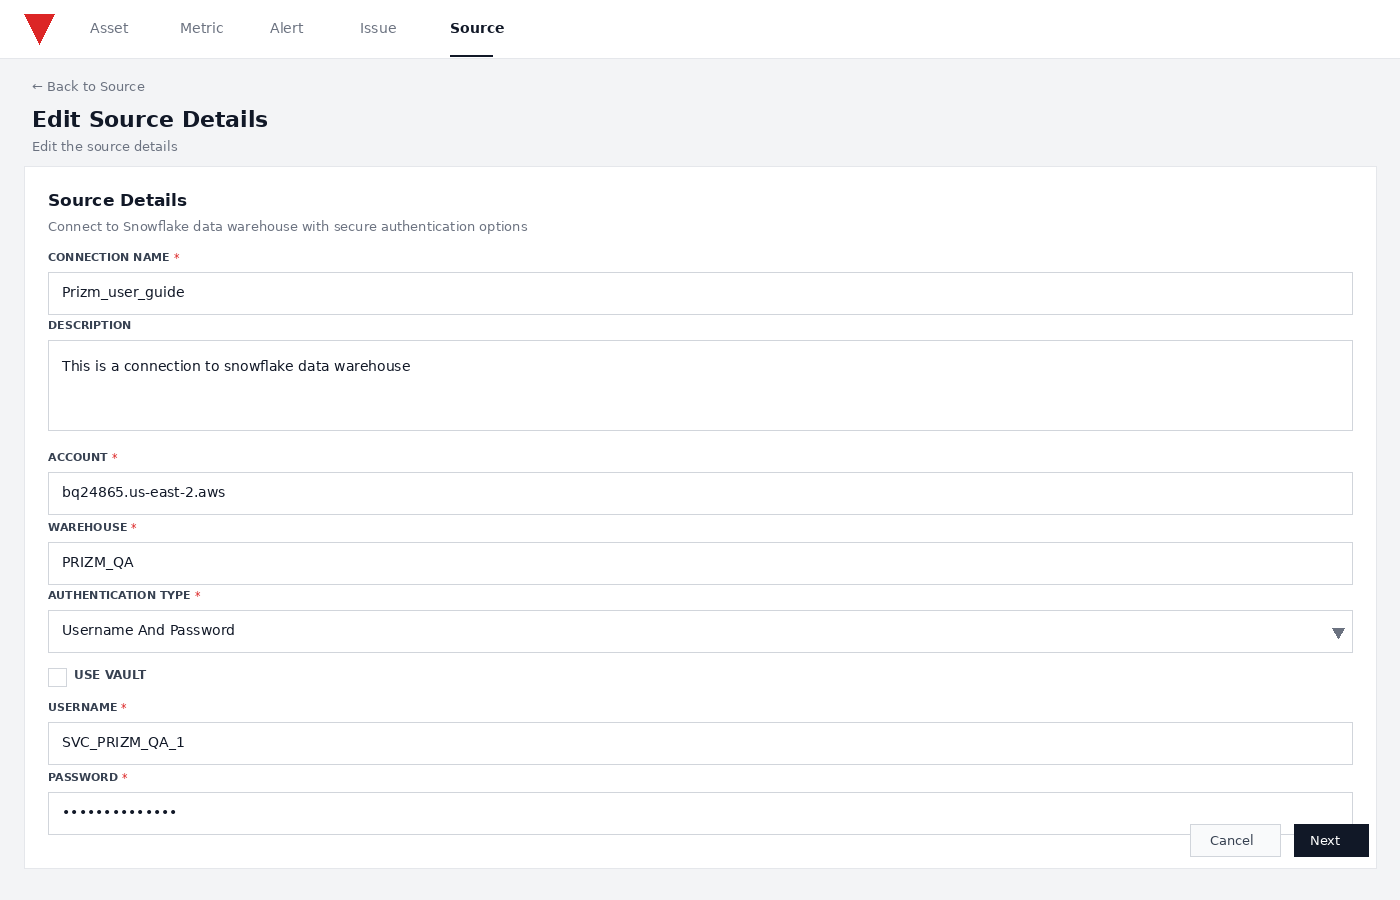Viewport: 1400px width, 900px height.
Task: Open the Issue tab
Action: 378,28
